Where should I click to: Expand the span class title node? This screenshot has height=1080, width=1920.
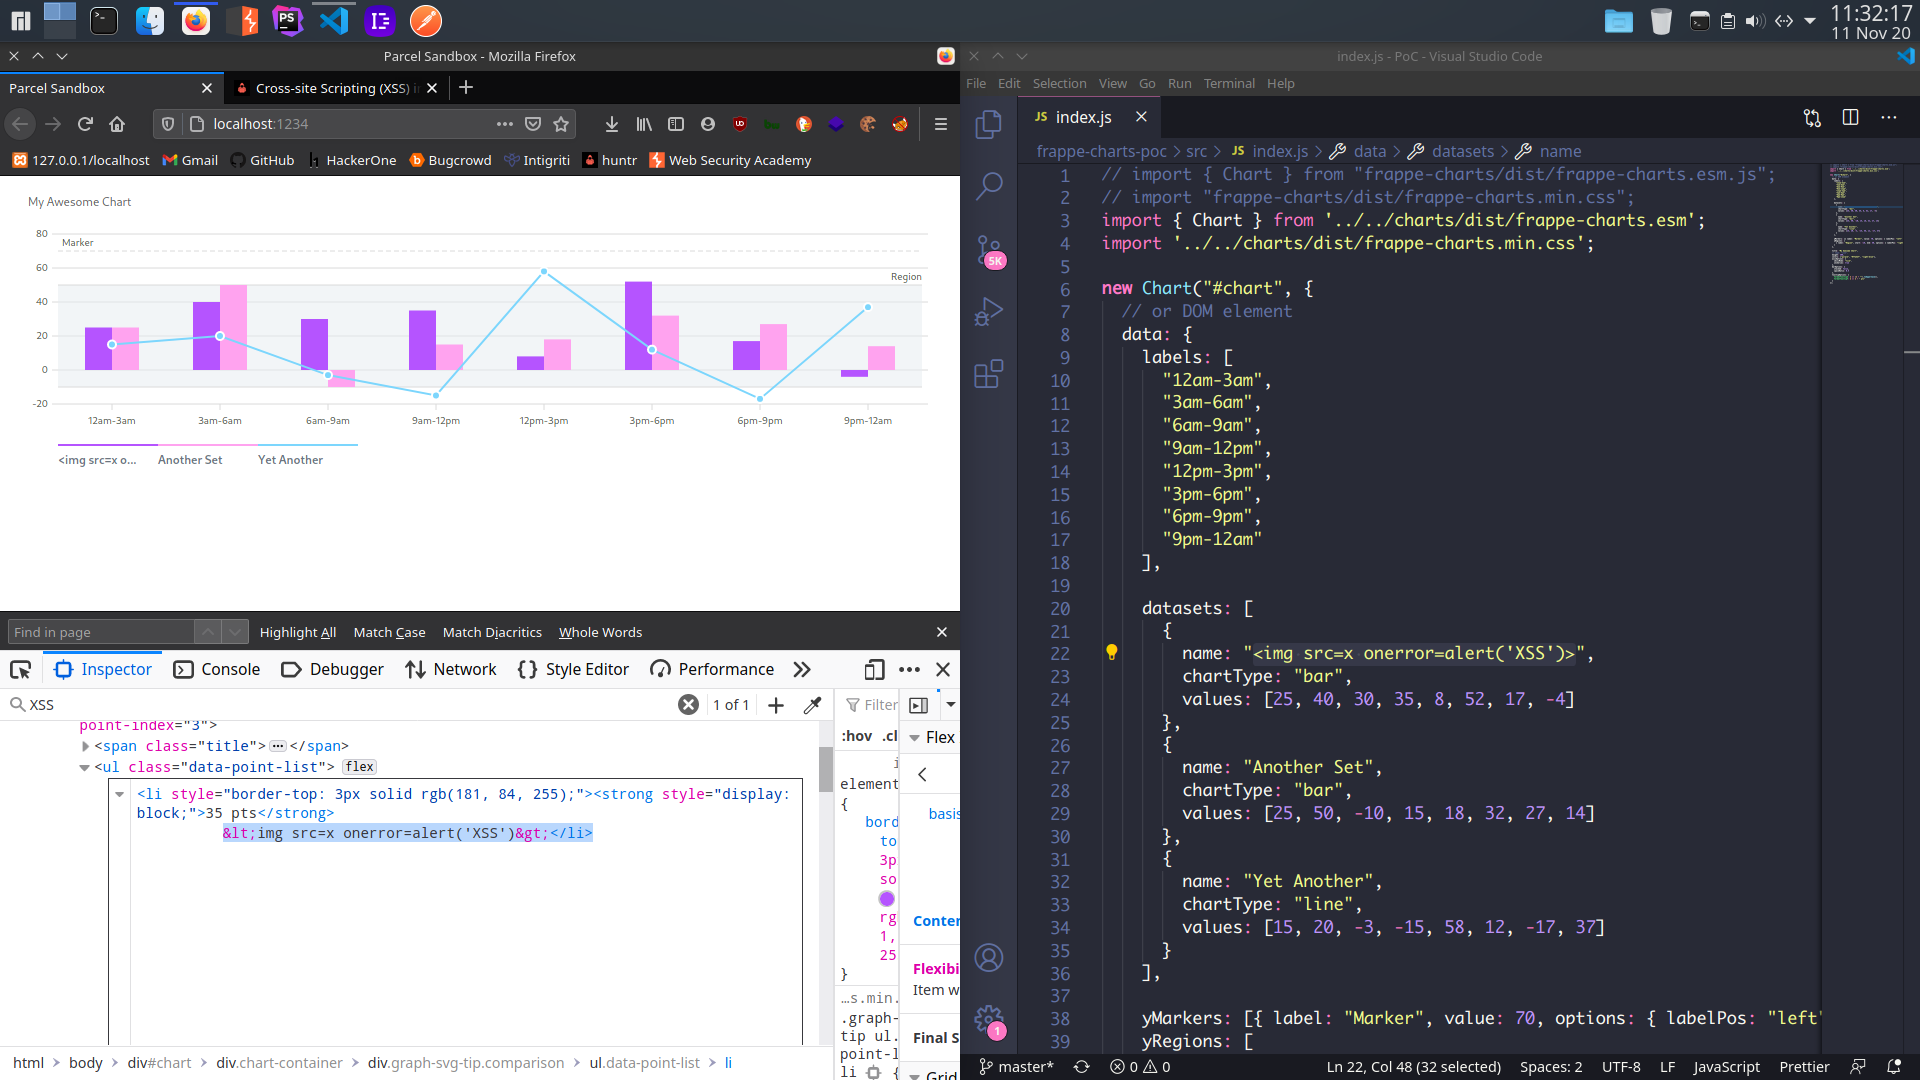click(85, 746)
